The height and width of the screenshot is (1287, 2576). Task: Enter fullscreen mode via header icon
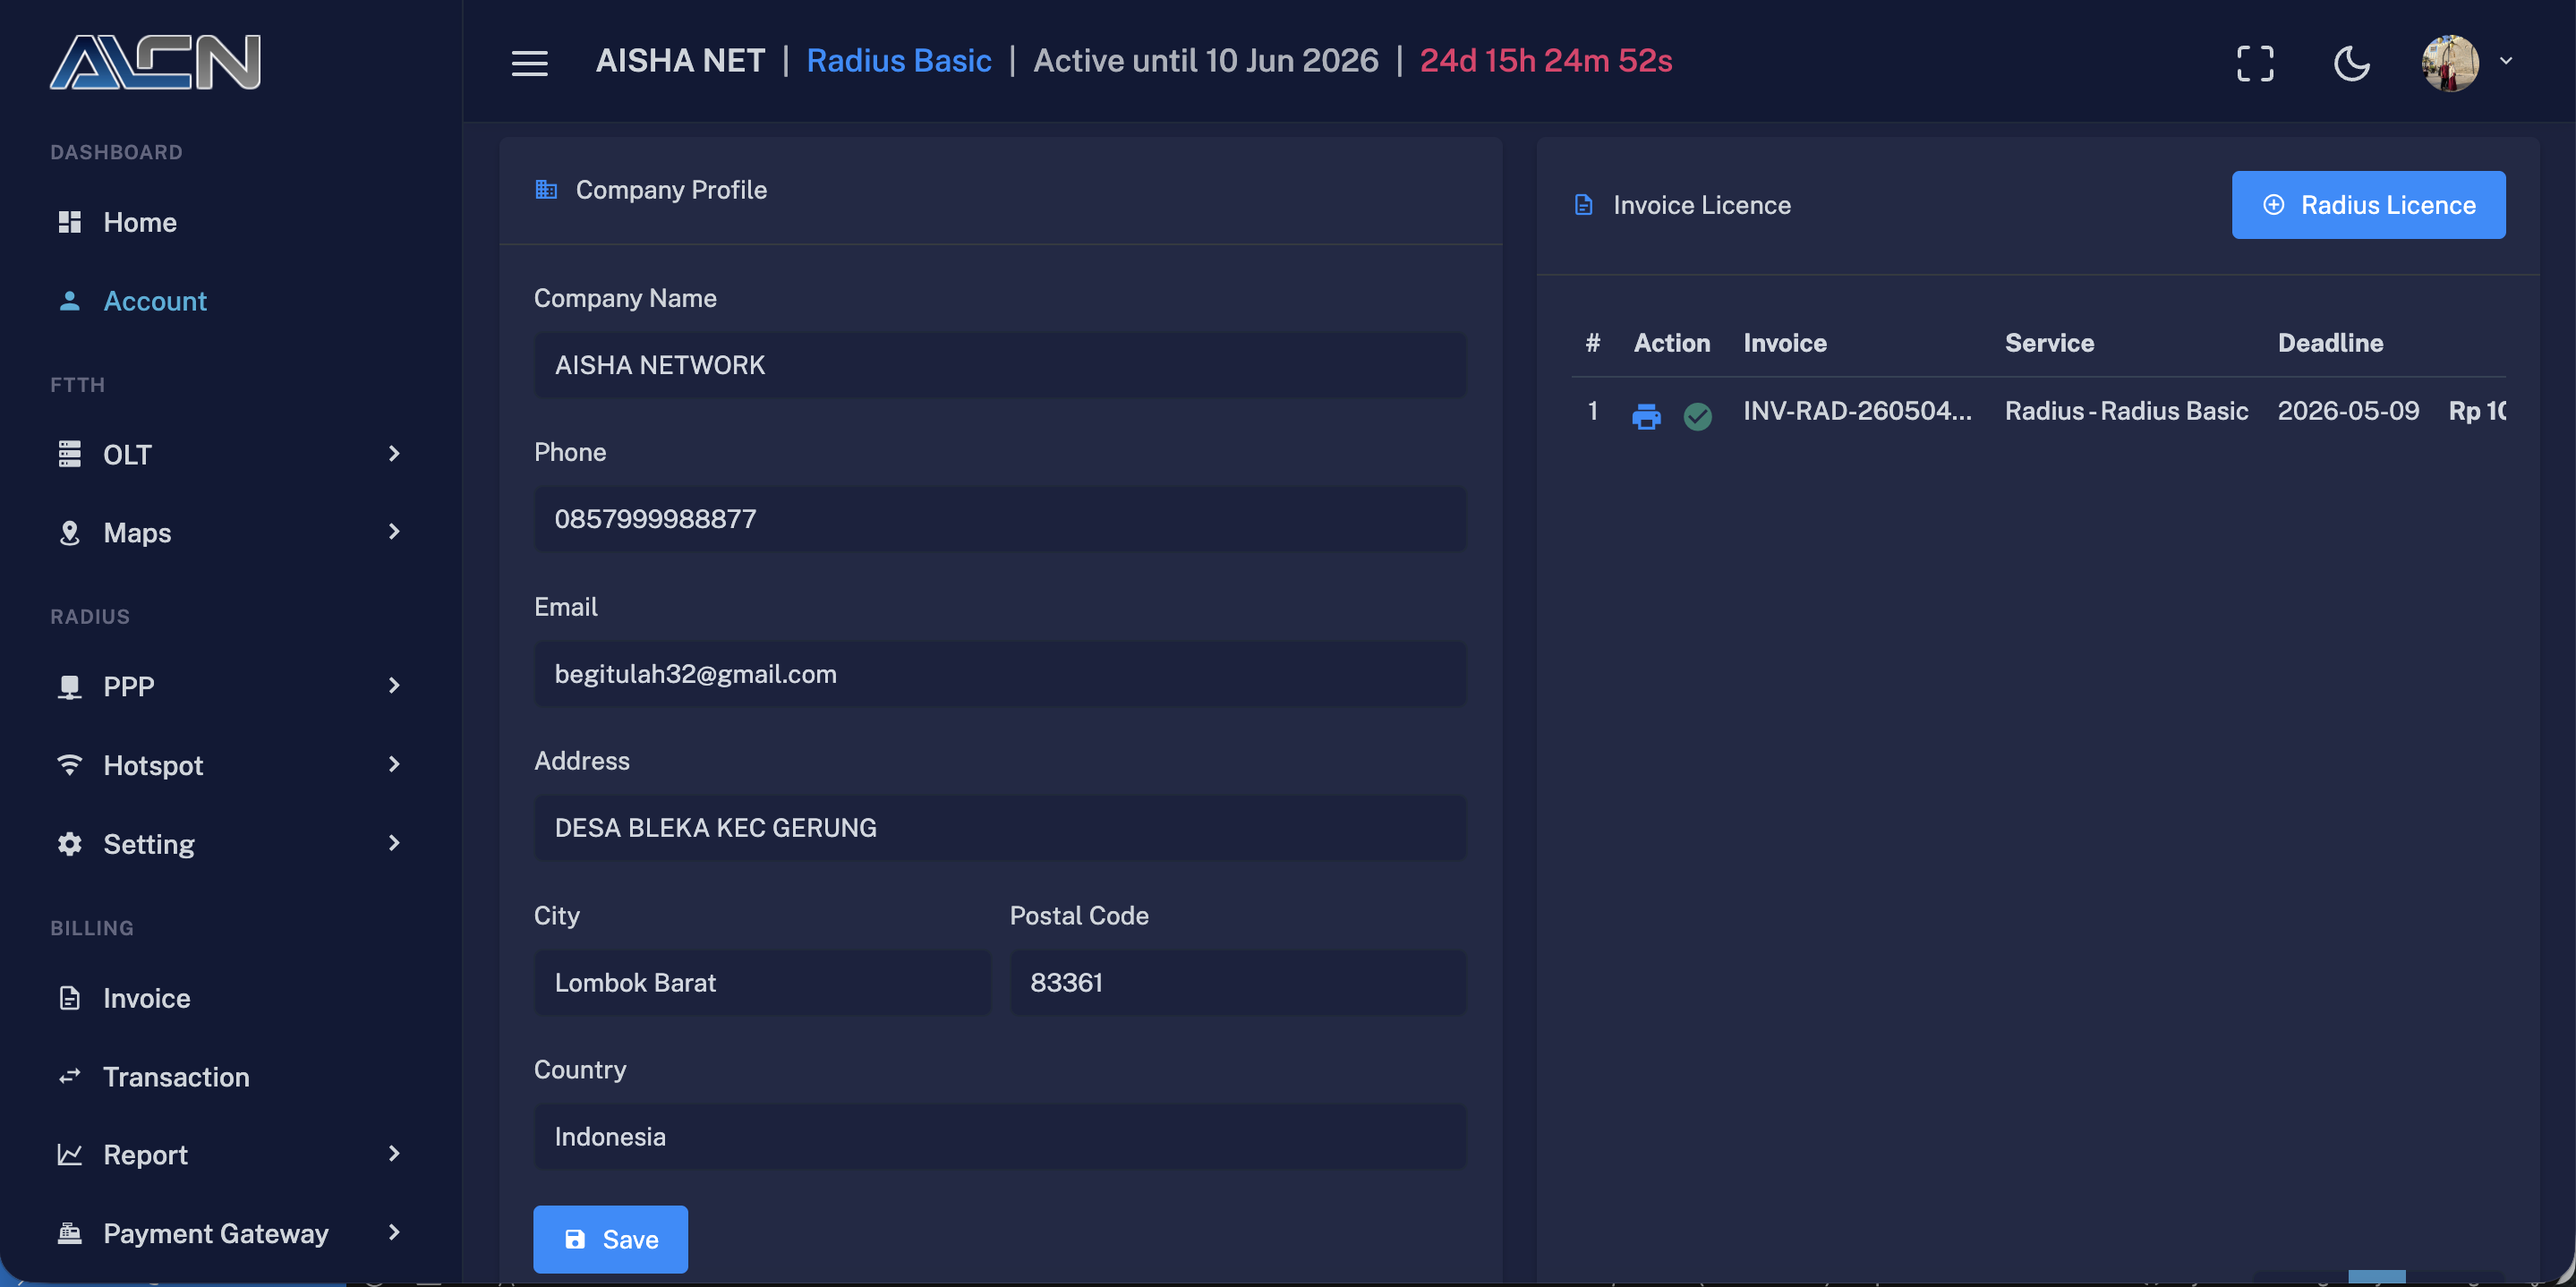(2254, 63)
